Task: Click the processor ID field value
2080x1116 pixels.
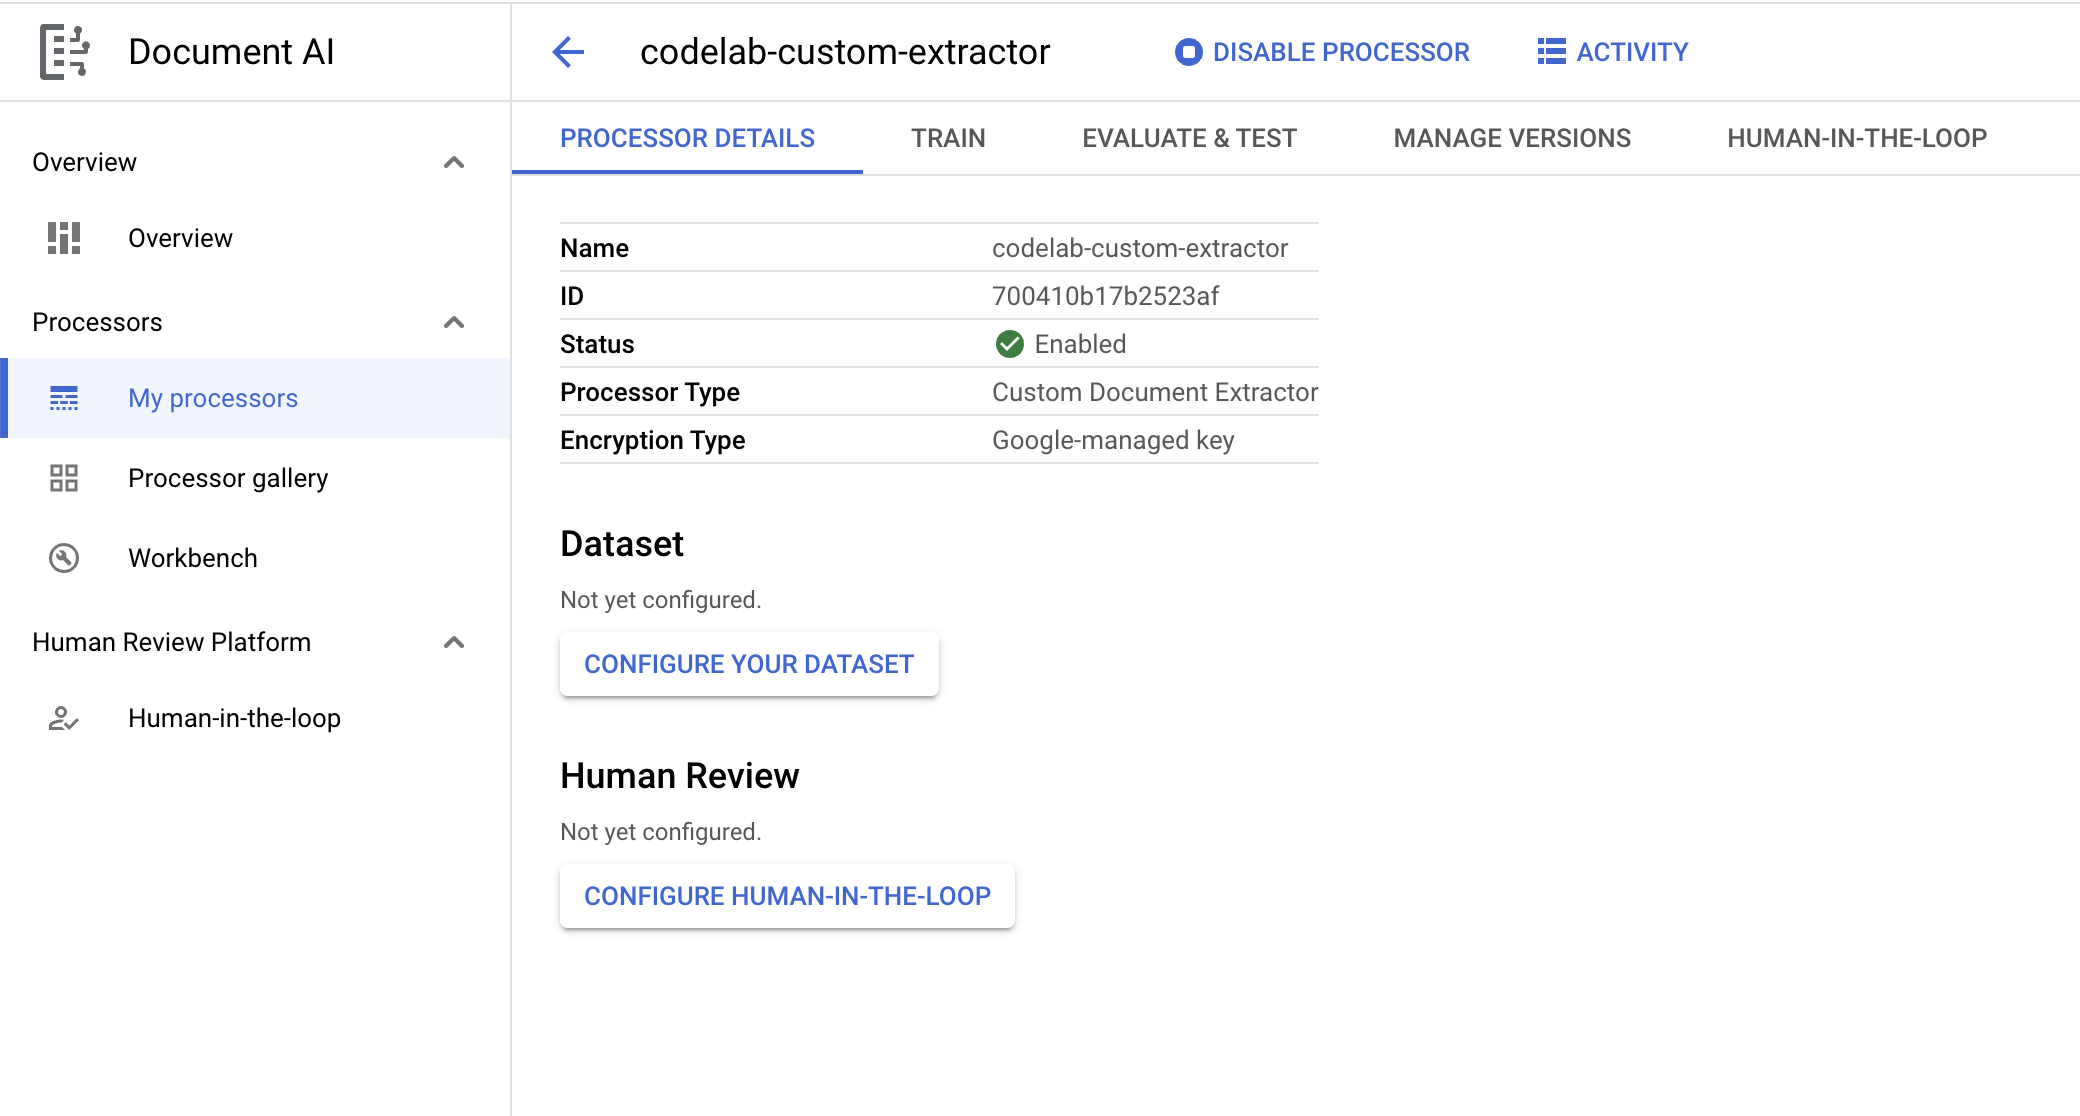Action: click(x=1105, y=296)
